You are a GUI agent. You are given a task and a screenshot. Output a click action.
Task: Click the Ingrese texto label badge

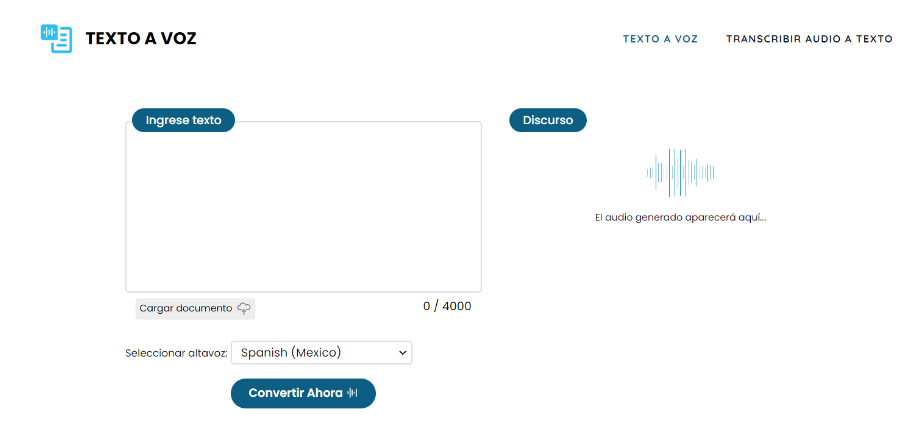click(x=183, y=120)
